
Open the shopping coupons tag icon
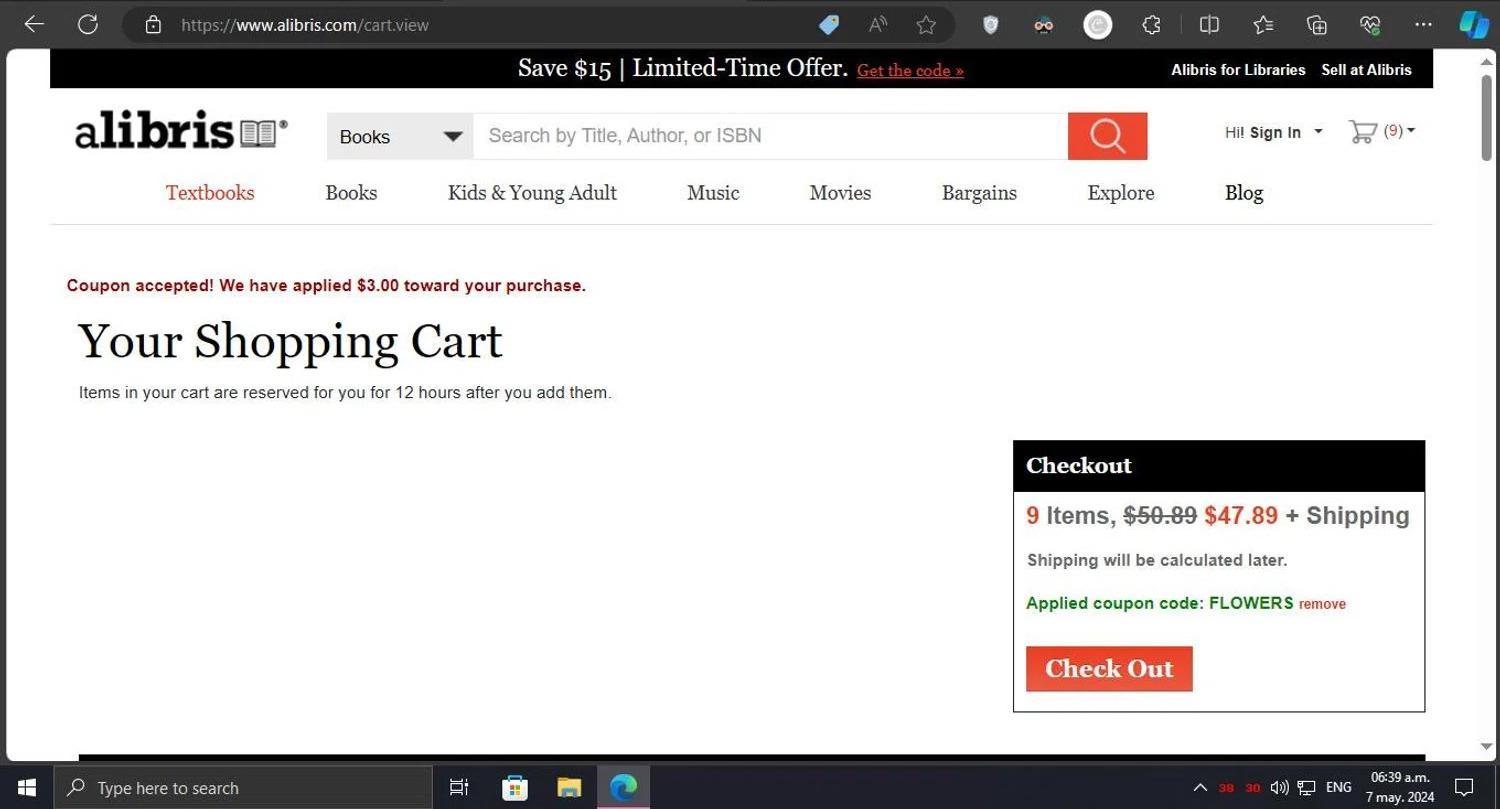(x=829, y=25)
